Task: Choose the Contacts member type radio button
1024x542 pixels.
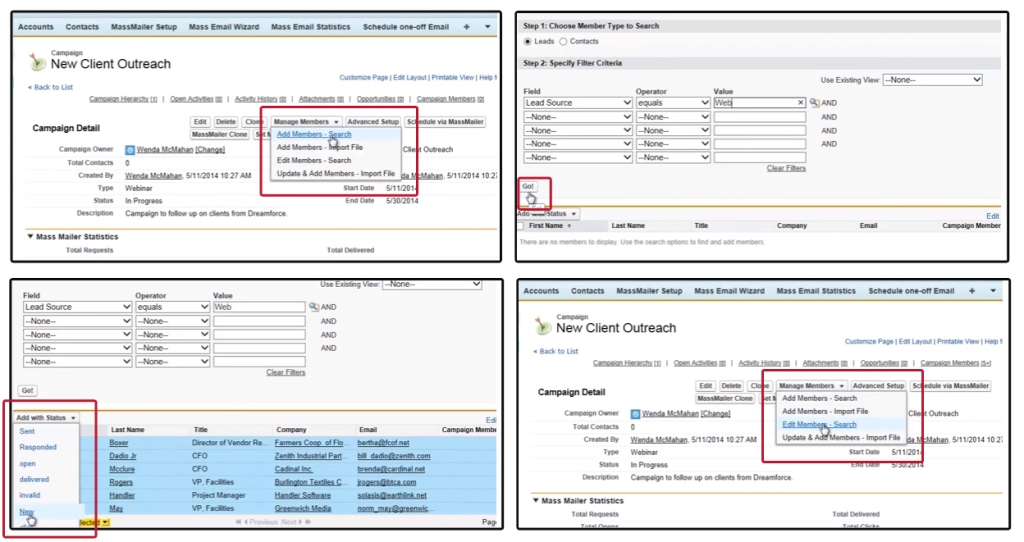Action: click(563, 41)
